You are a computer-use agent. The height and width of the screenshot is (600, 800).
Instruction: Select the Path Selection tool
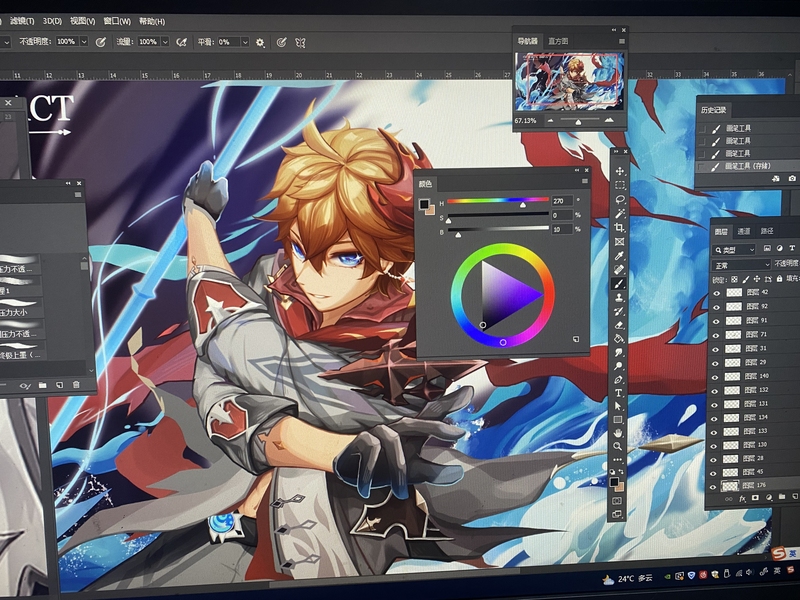[618, 406]
